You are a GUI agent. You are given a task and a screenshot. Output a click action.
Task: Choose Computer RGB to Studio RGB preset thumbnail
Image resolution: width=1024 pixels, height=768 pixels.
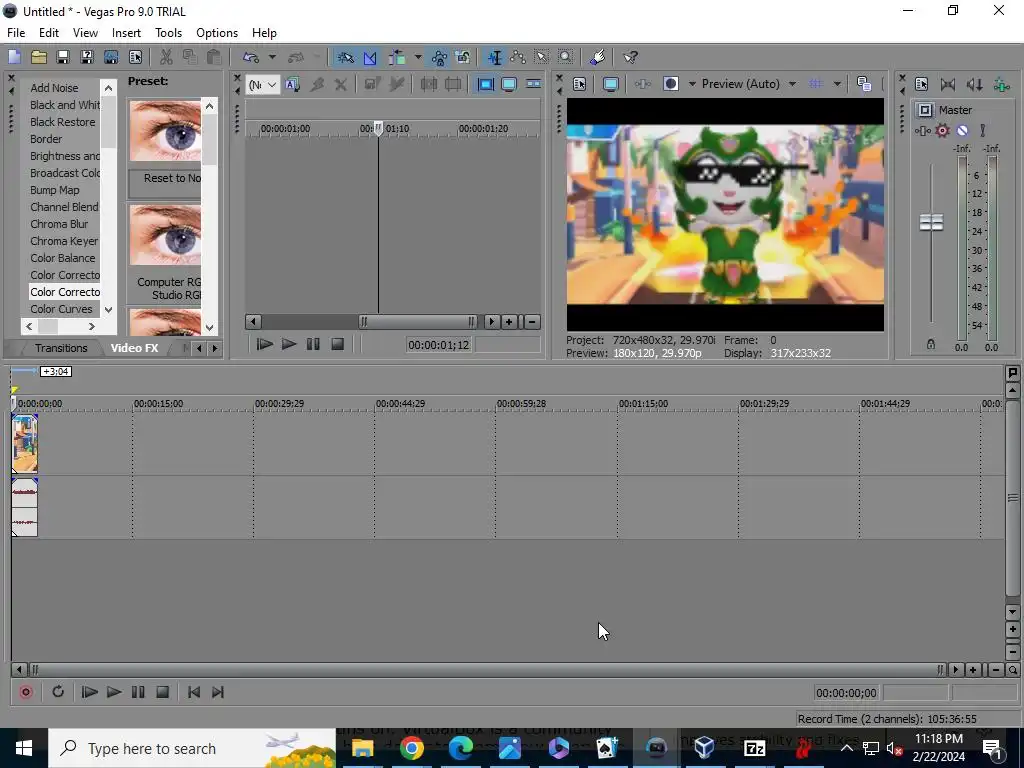[165, 235]
